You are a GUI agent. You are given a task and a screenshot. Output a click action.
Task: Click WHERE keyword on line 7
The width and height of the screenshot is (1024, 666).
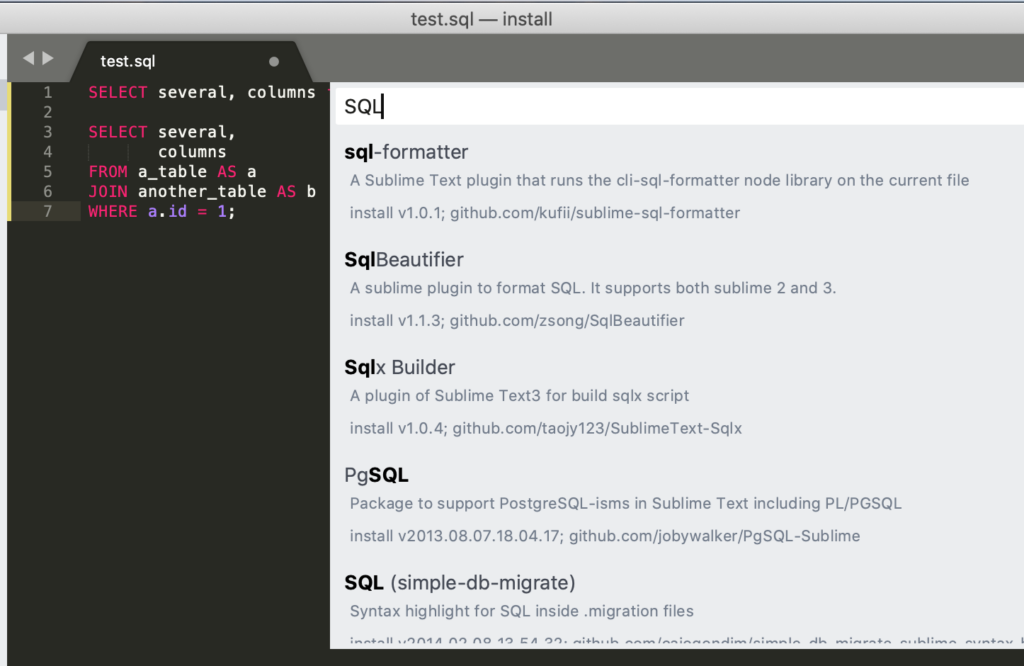tap(113, 212)
